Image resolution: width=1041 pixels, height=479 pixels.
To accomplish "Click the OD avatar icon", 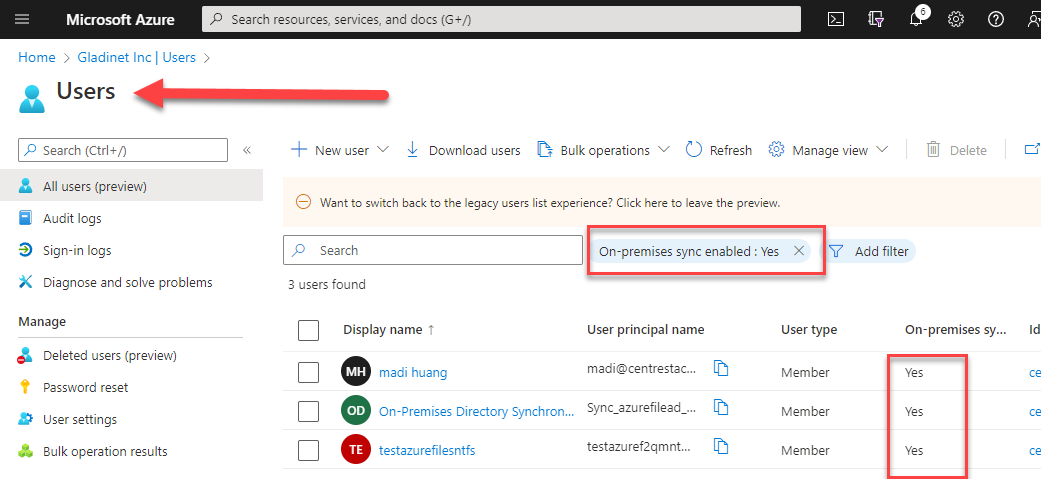I will 356,411.
